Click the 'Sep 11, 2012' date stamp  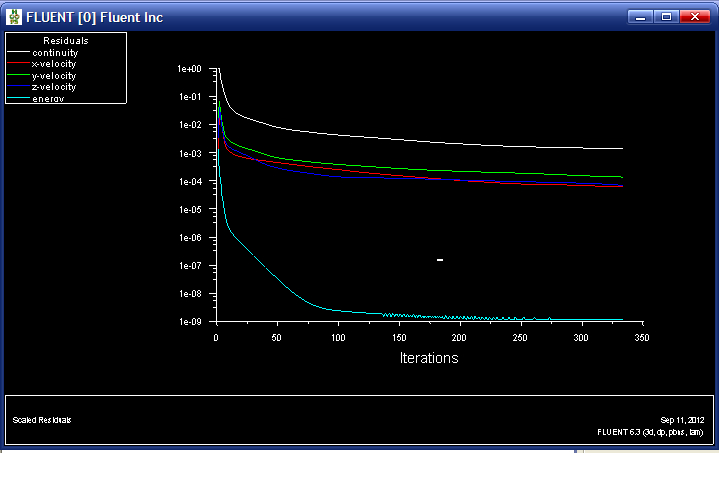682,420
